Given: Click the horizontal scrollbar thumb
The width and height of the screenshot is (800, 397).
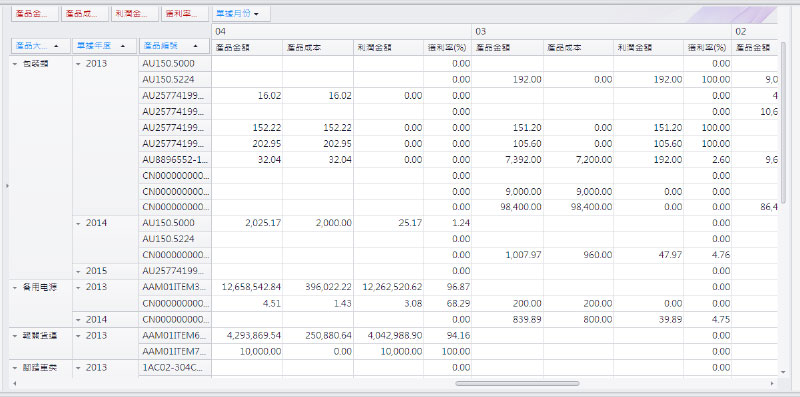Looking at the screenshot, I should point(517,383).
